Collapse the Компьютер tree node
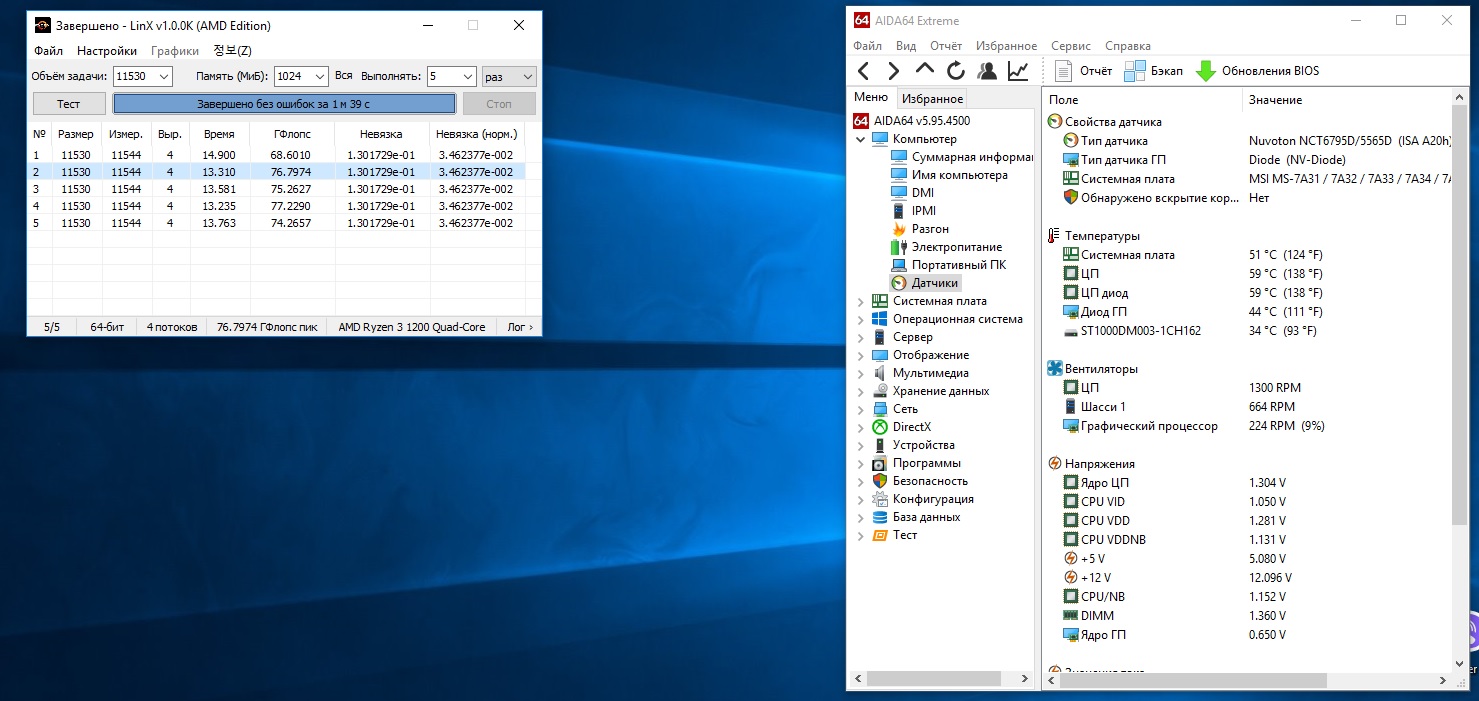 (861, 139)
